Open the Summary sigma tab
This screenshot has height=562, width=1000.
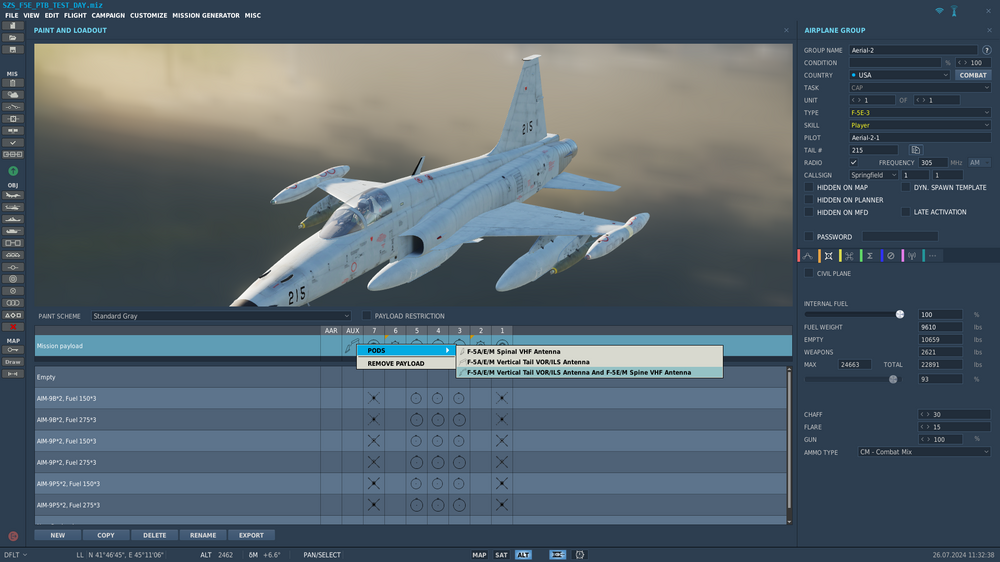[870, 256]
